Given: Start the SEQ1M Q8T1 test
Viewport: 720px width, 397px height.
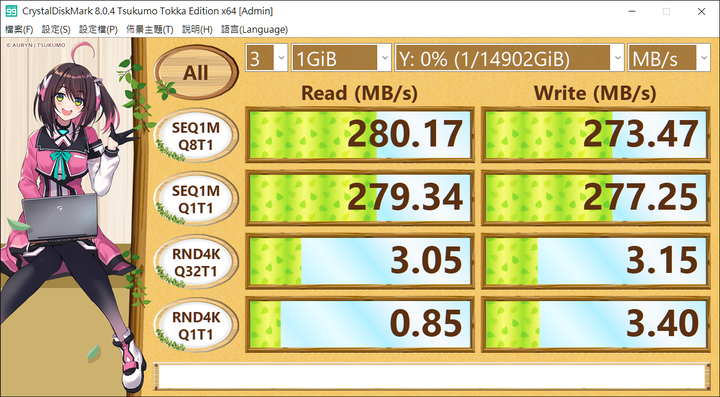Looking at the screenshot, I should click(x=196, y=136).
